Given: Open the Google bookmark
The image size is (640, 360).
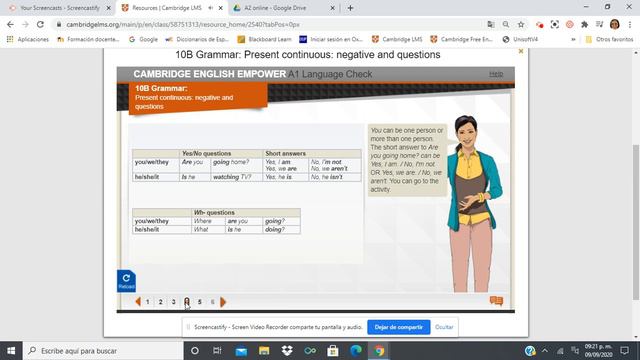Looking at the screenshot, I should click(x=143, y=39).
